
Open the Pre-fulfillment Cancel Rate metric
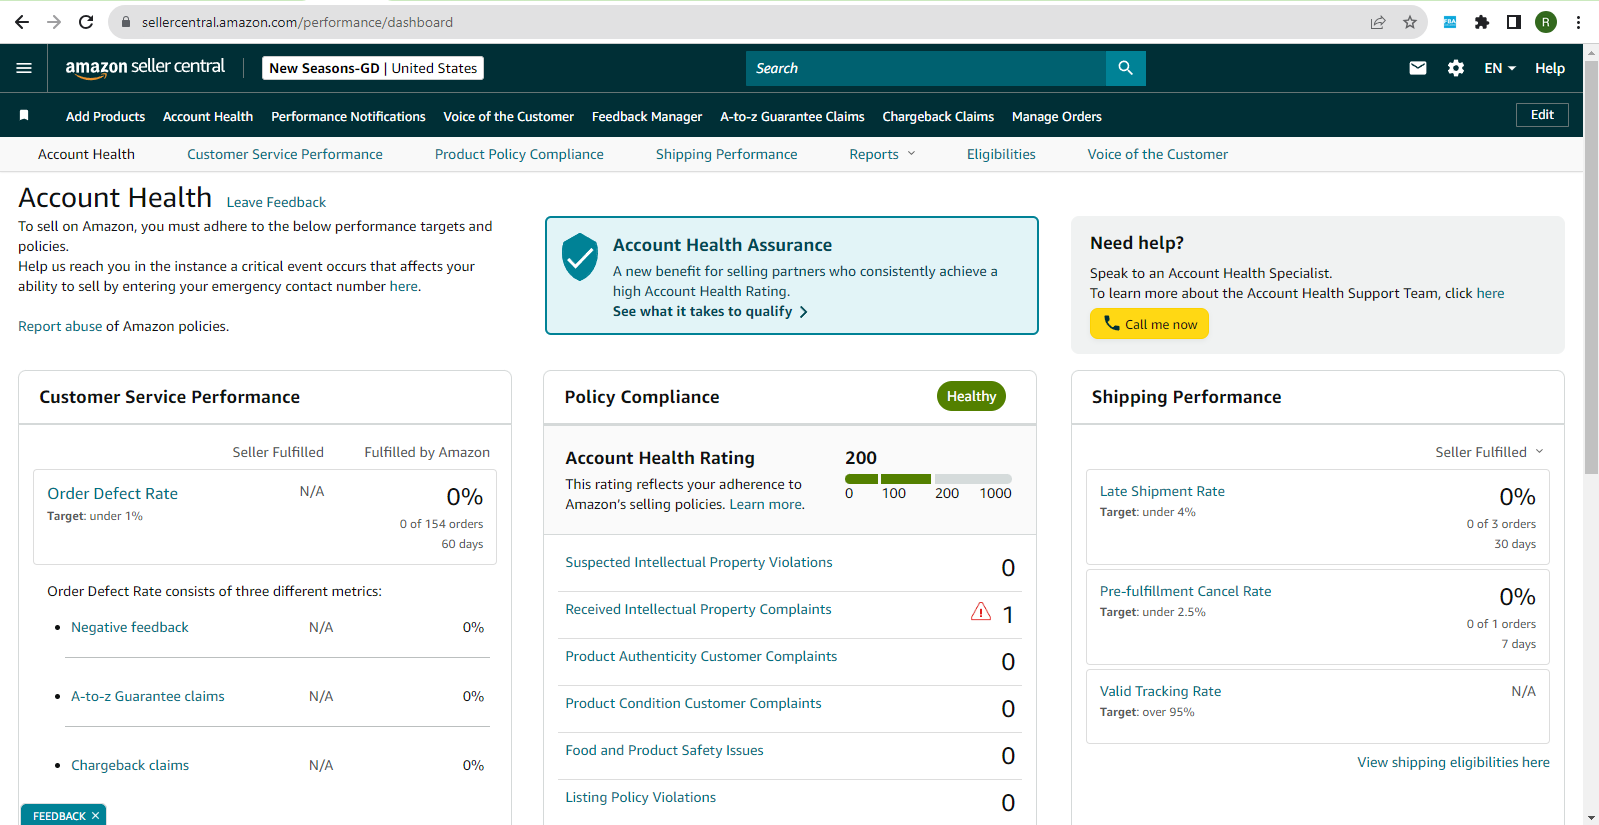[x=1185, y=591]
